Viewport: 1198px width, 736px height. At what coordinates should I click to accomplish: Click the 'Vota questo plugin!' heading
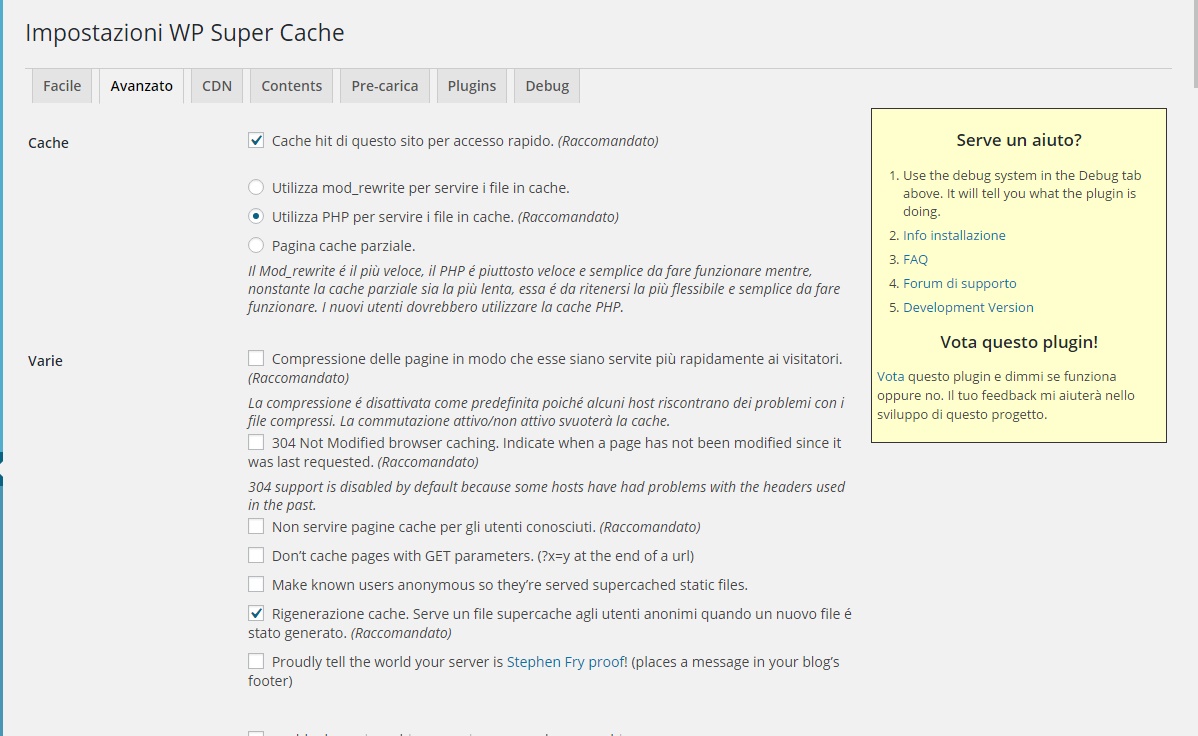pyautogui.click(x=1019, y=342)
